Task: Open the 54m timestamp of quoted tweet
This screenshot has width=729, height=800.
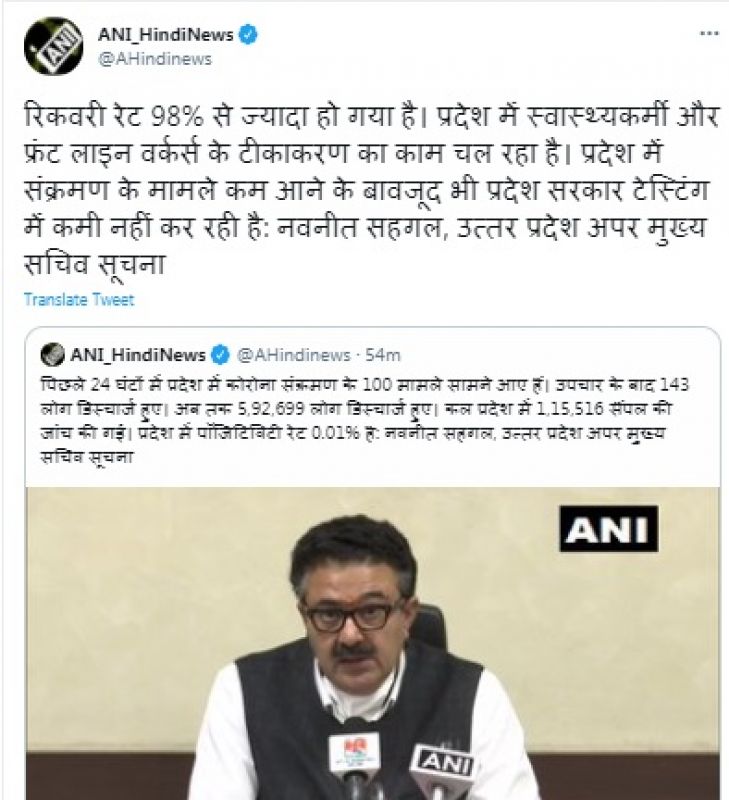Action: (383, 355)
